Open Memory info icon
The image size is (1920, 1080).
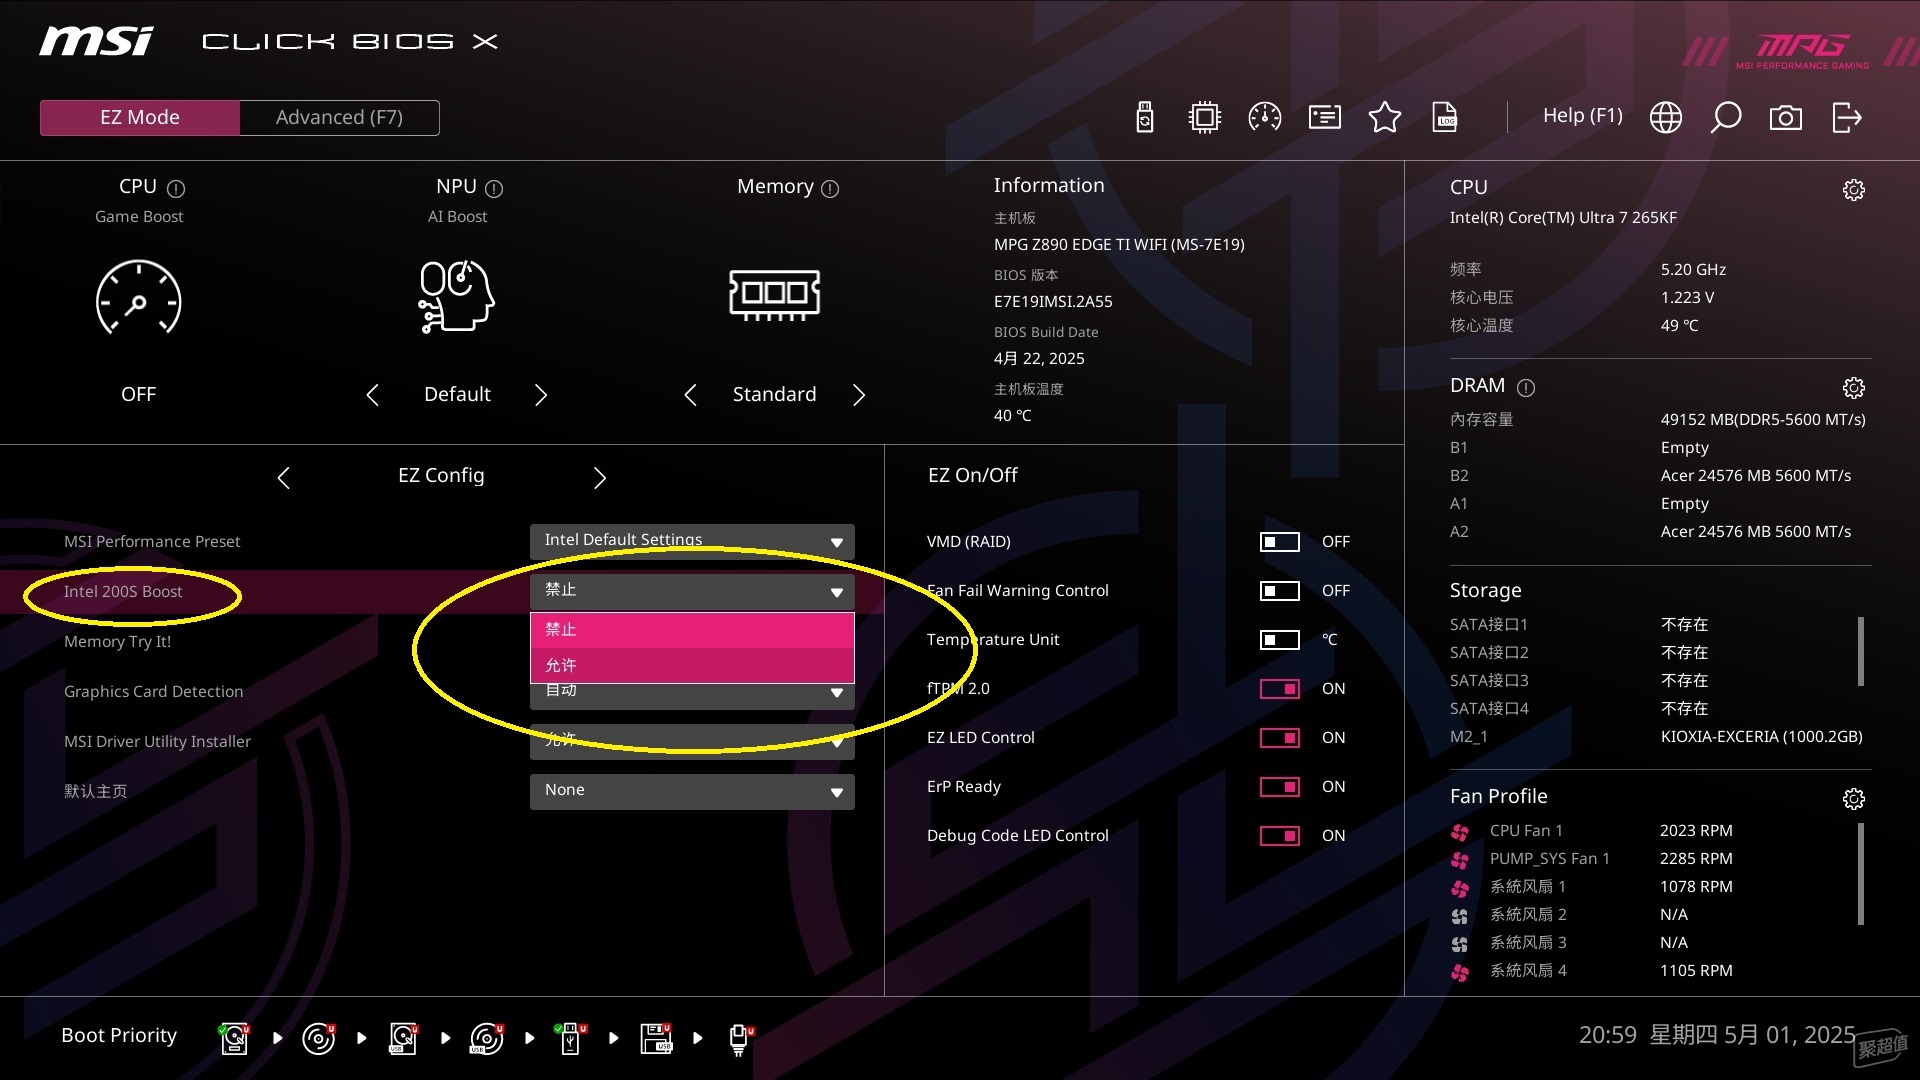click(x=830, y=188)
